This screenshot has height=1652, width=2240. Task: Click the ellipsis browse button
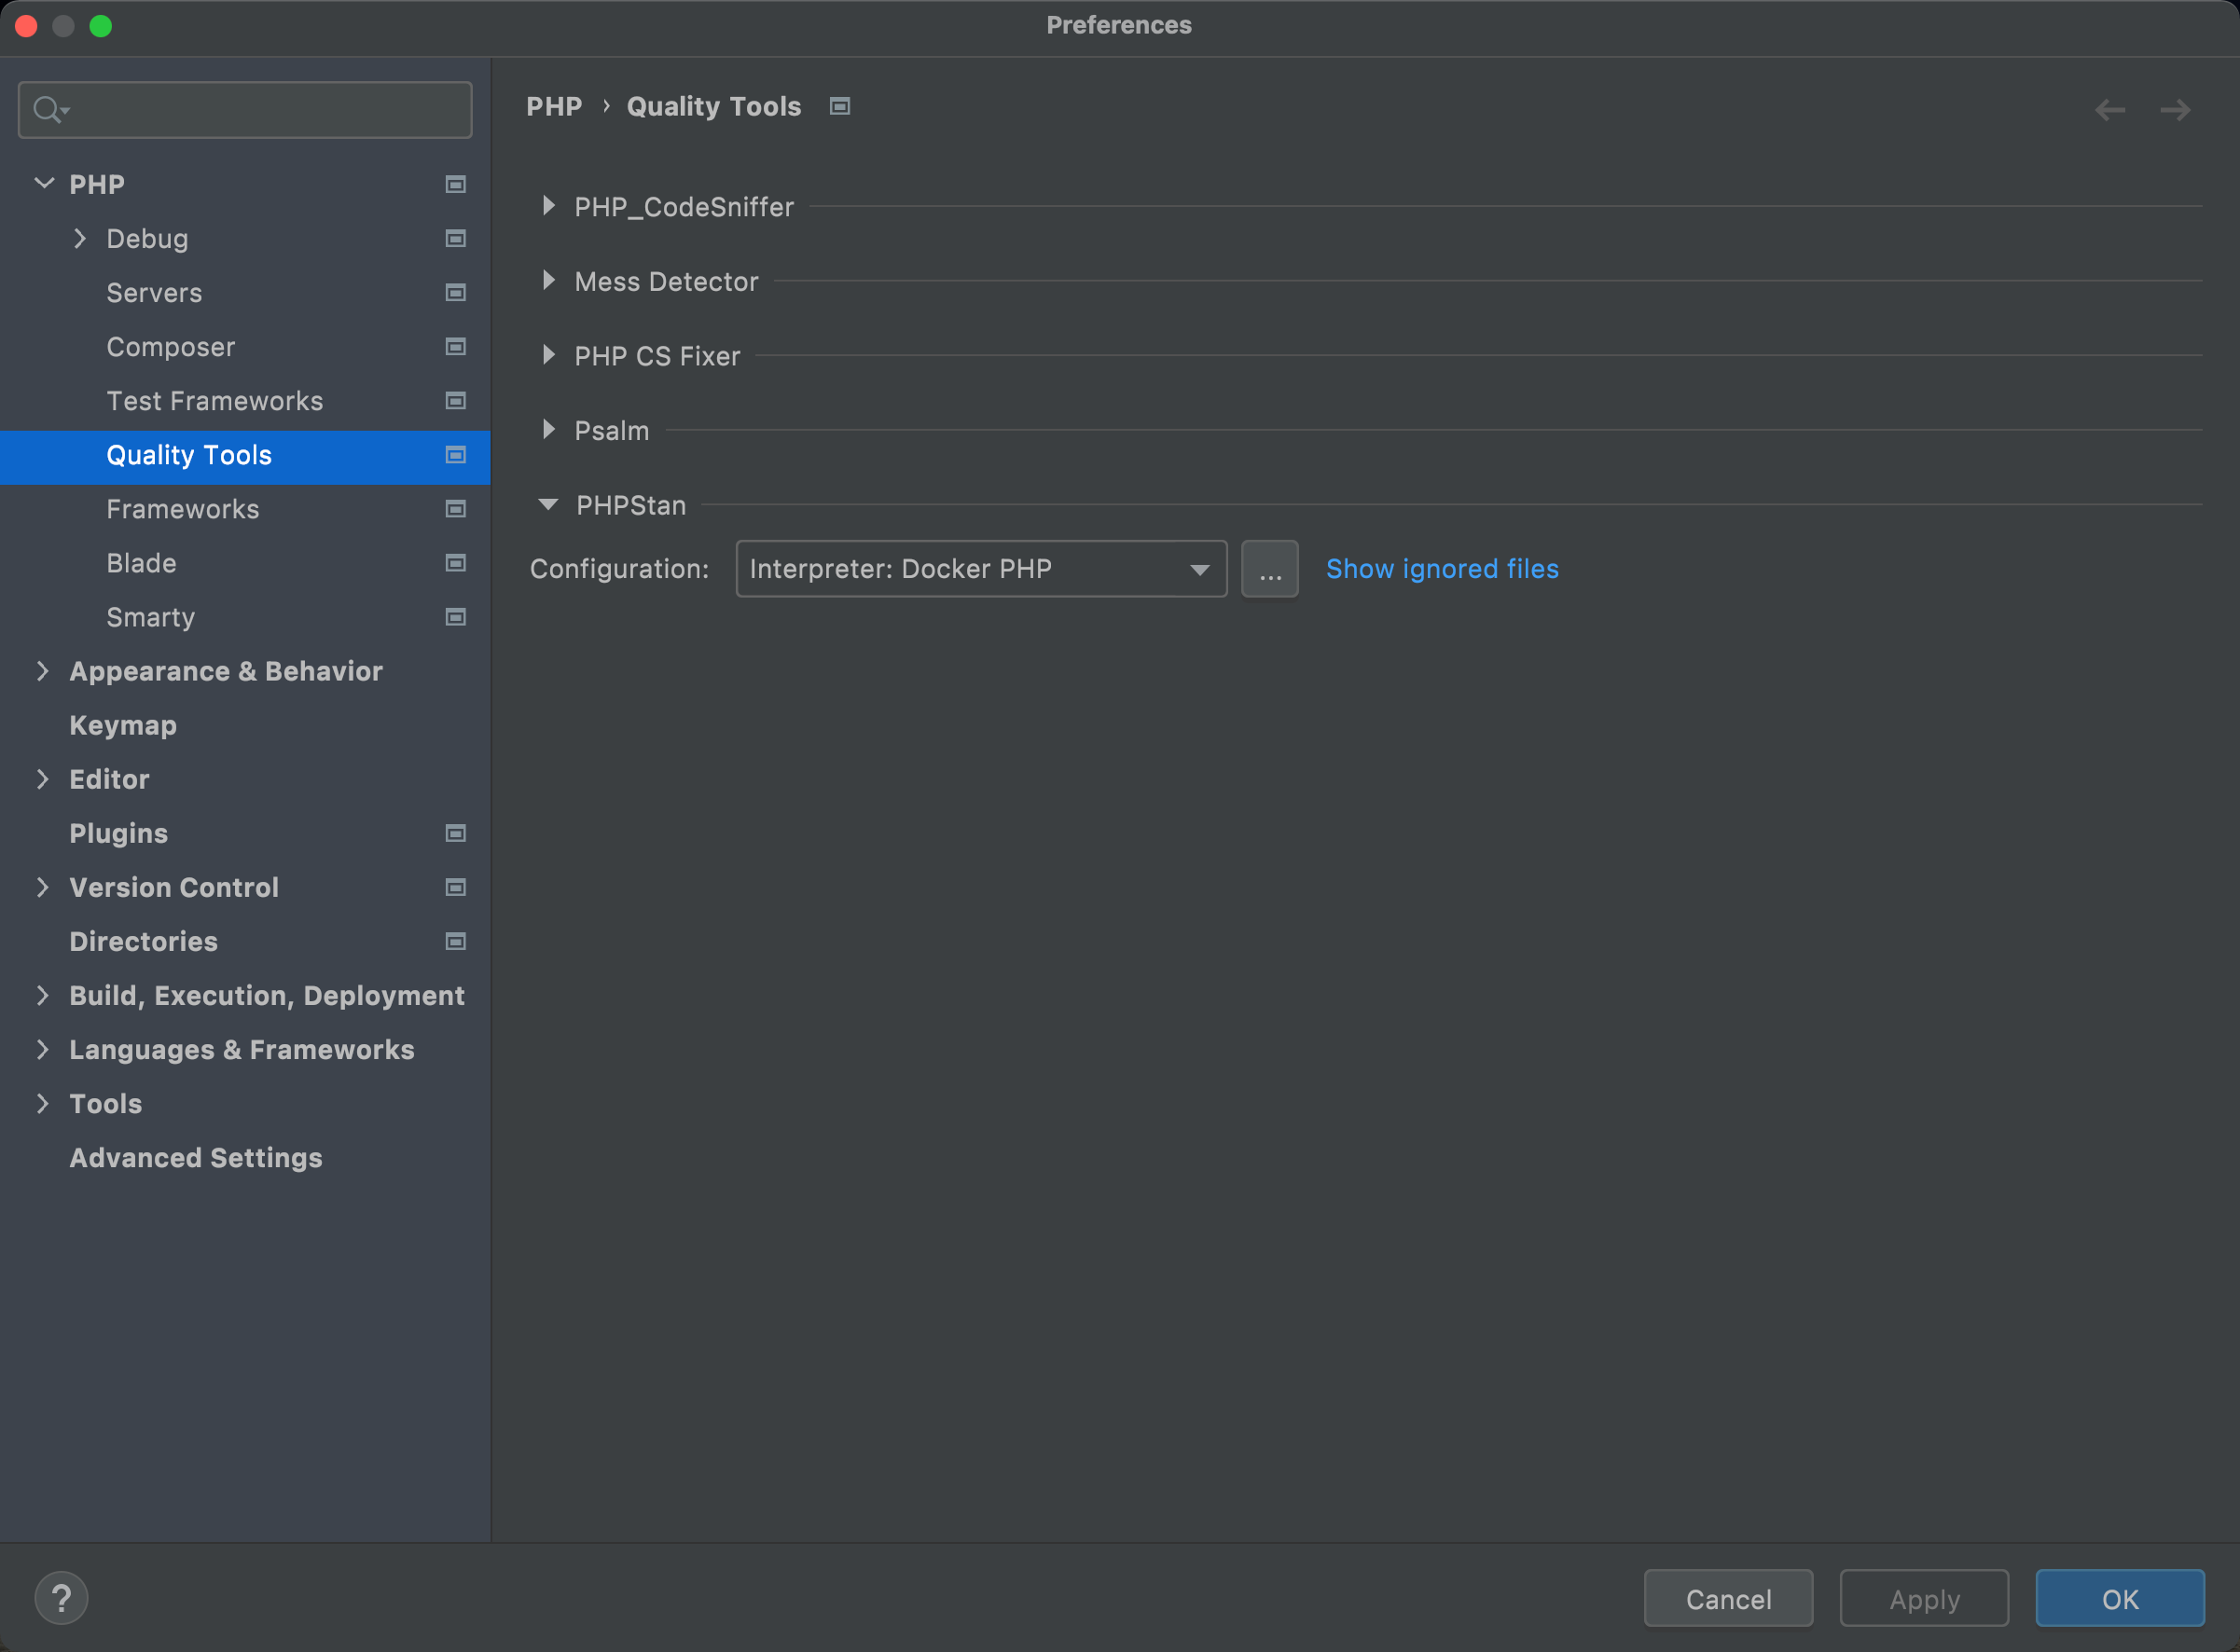tap(1269, 569)
